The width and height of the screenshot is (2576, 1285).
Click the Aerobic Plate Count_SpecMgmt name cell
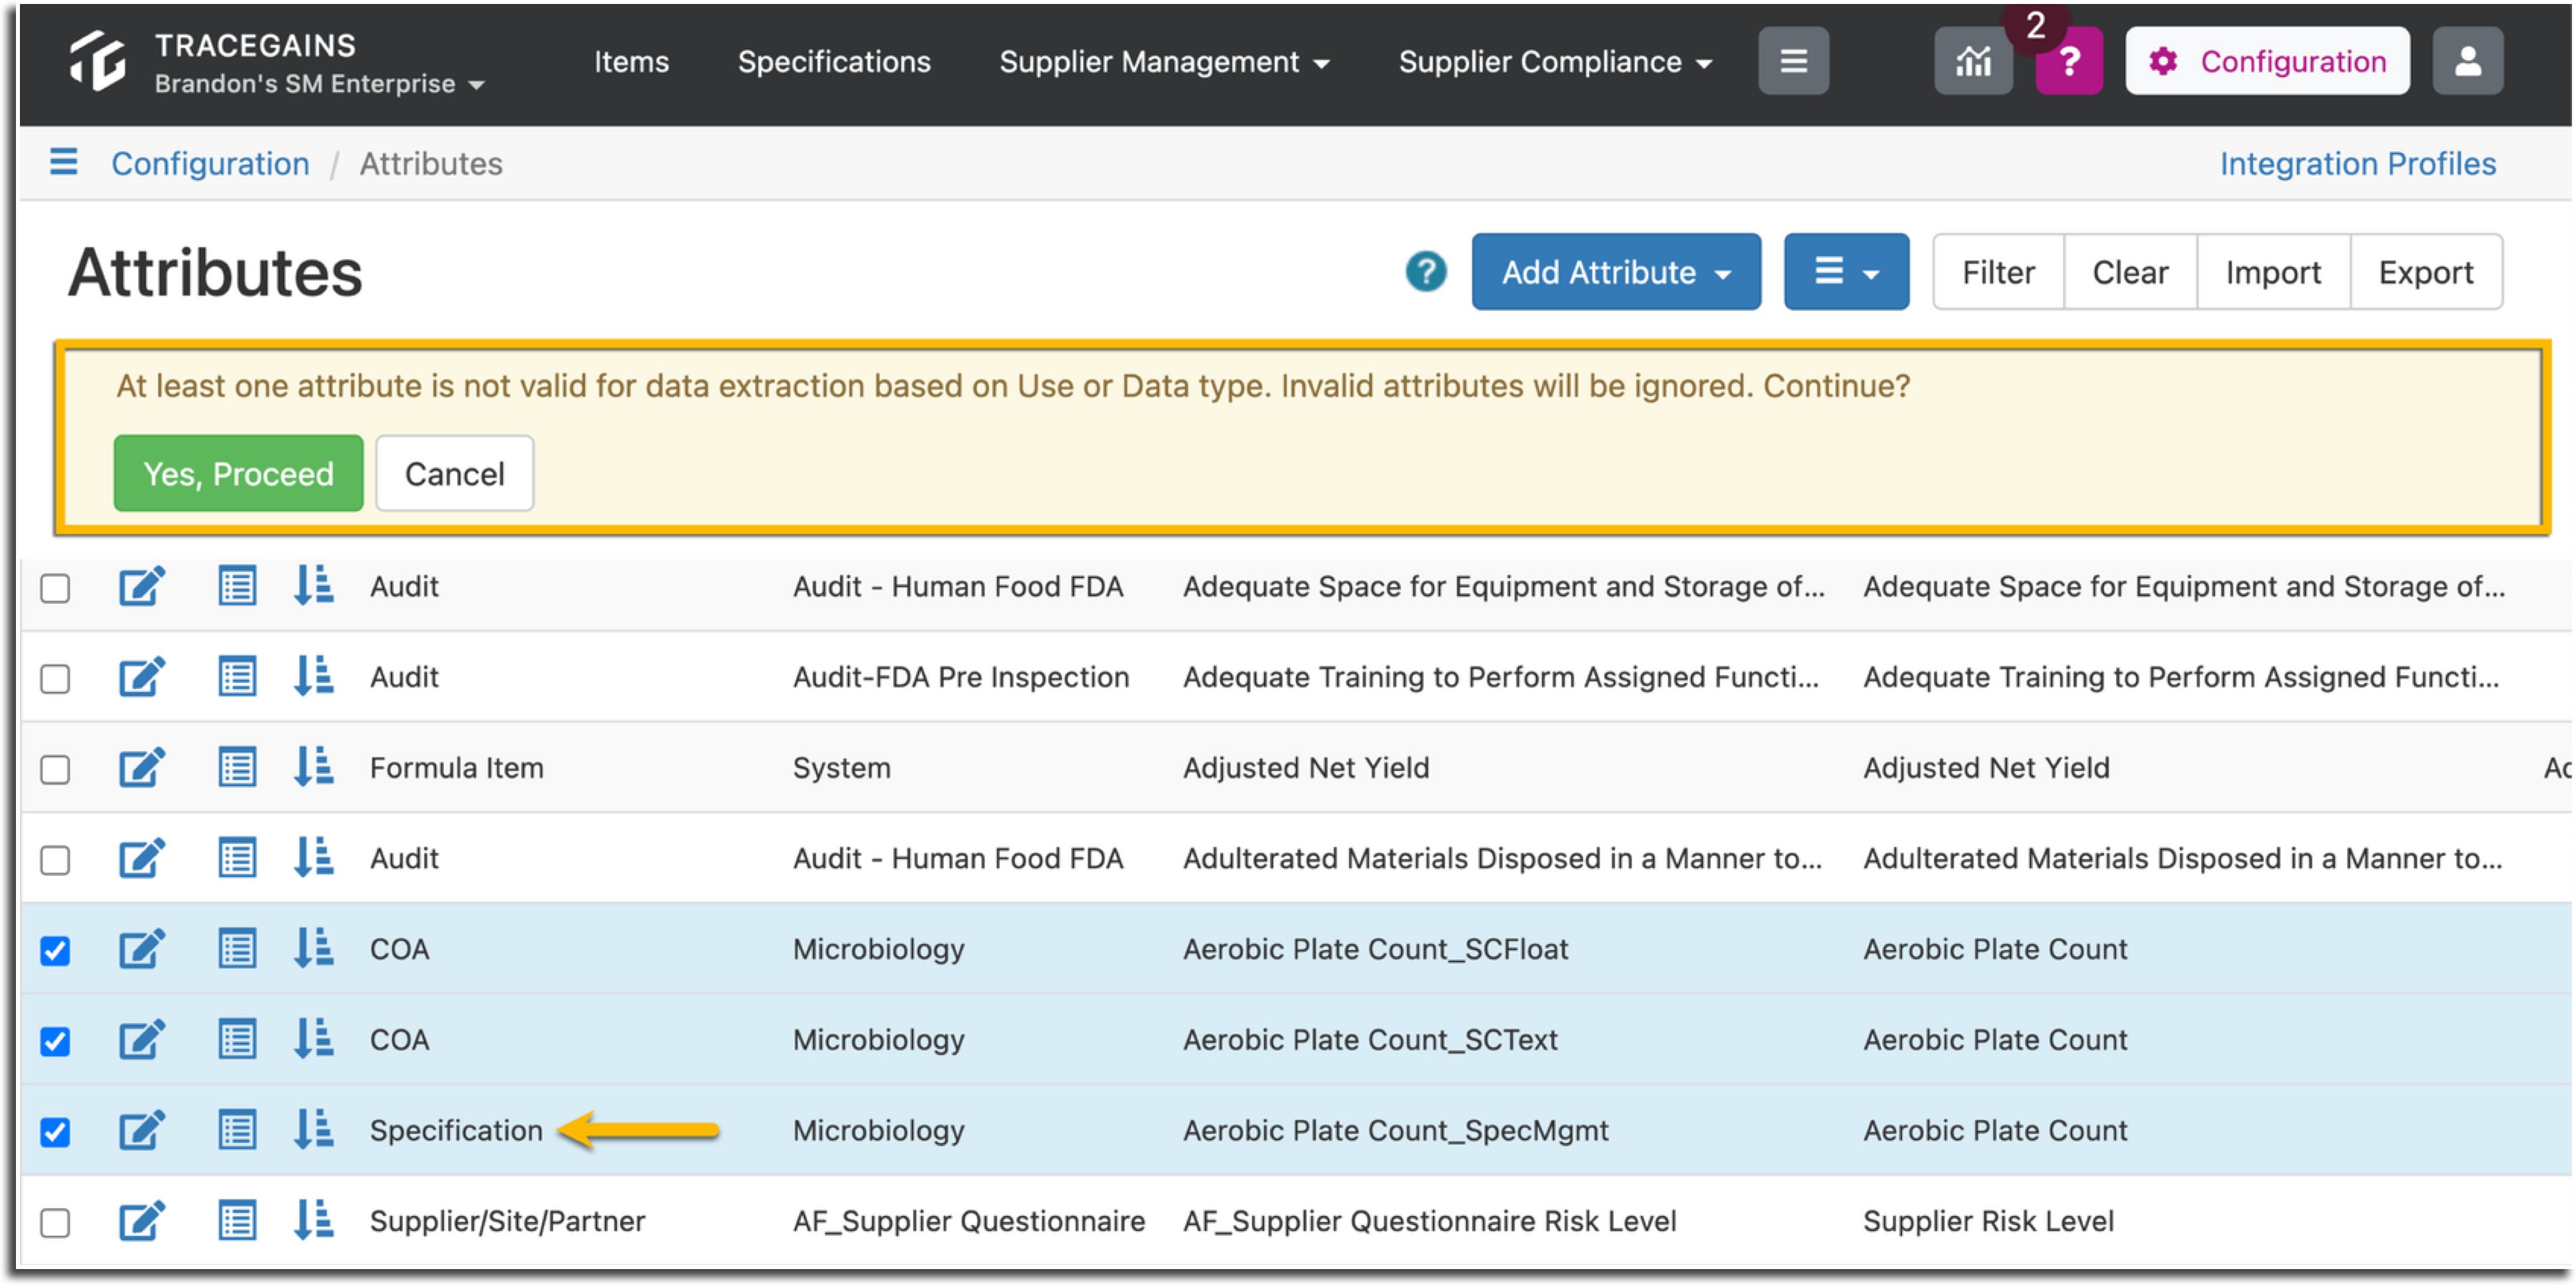click(1395, 1131)
